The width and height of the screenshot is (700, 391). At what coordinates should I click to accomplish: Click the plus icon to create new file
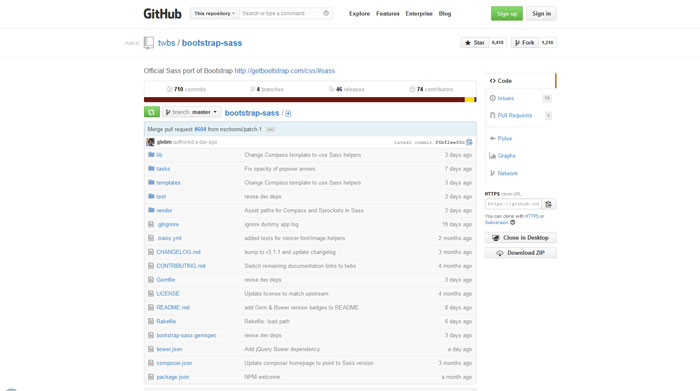[x=288, y=113]
